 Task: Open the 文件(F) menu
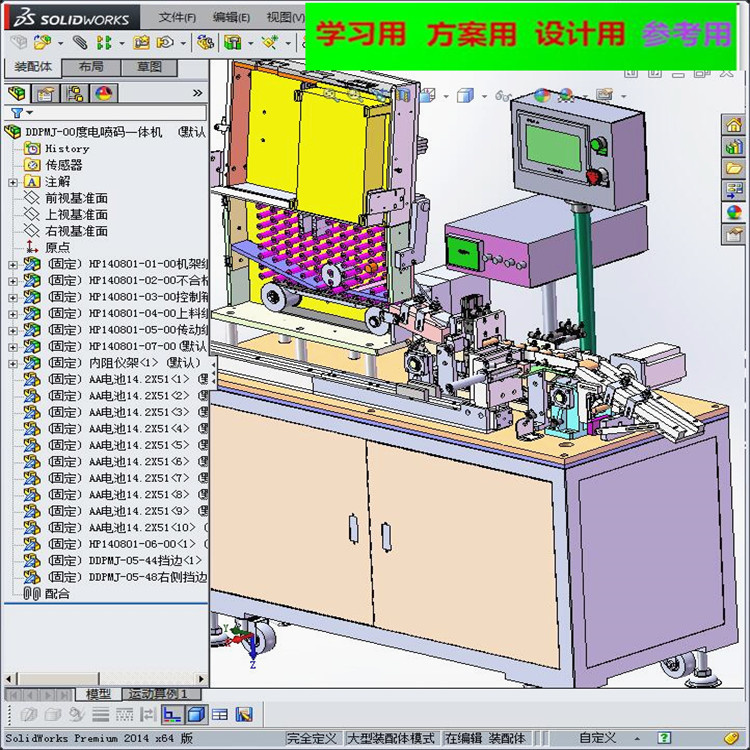coord(177,17)
